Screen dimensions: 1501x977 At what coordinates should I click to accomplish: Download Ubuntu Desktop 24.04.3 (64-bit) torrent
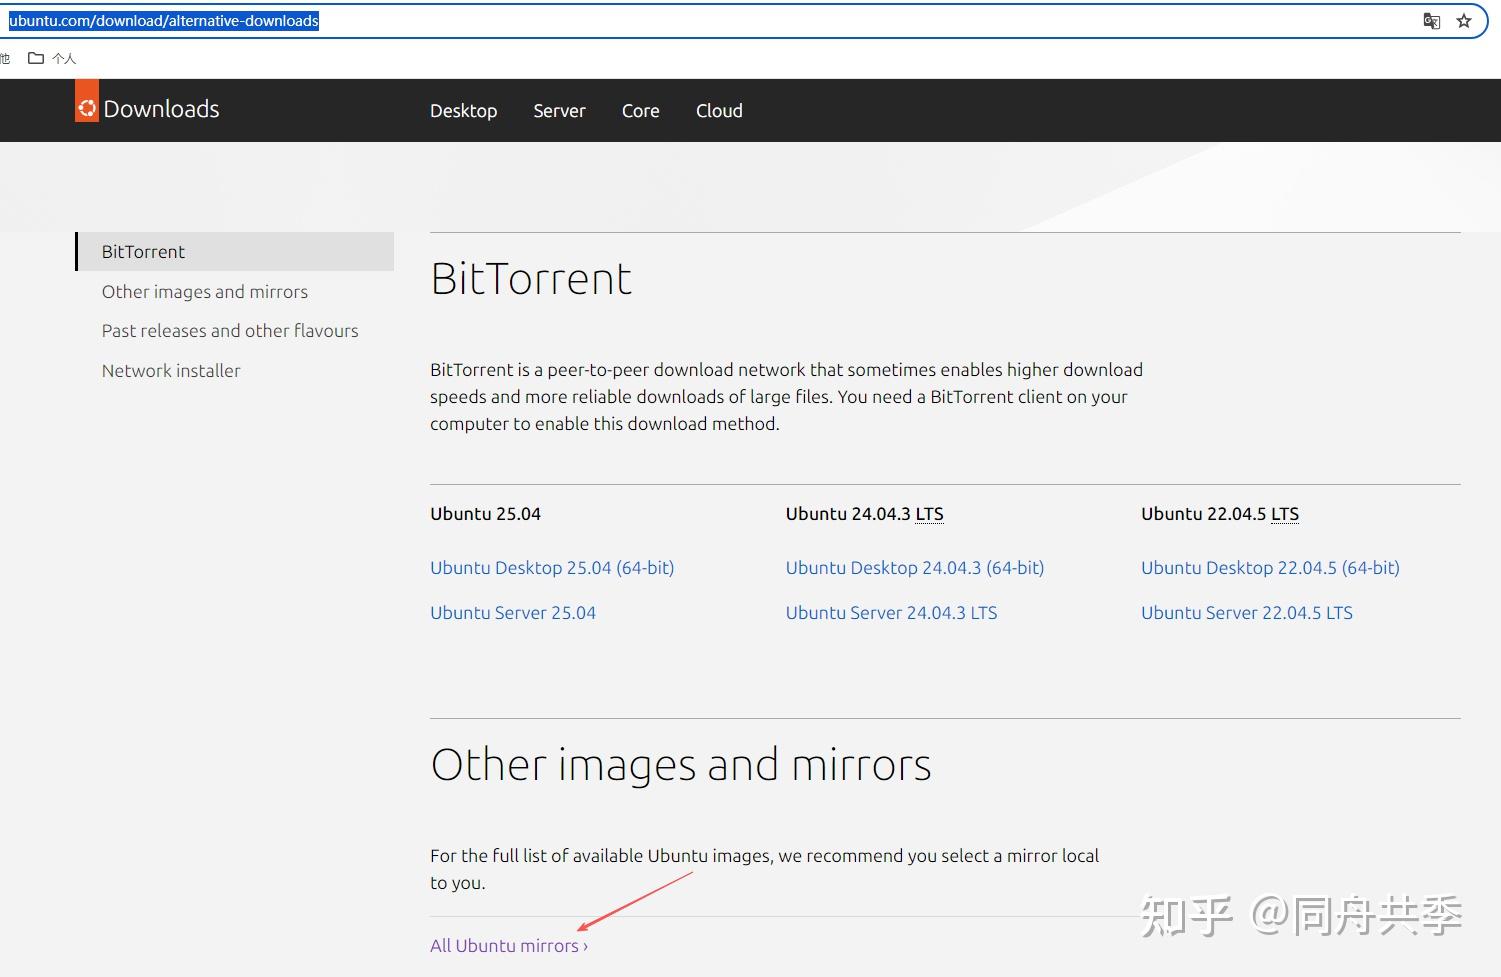pyautogui.click(x=914, y=567)
